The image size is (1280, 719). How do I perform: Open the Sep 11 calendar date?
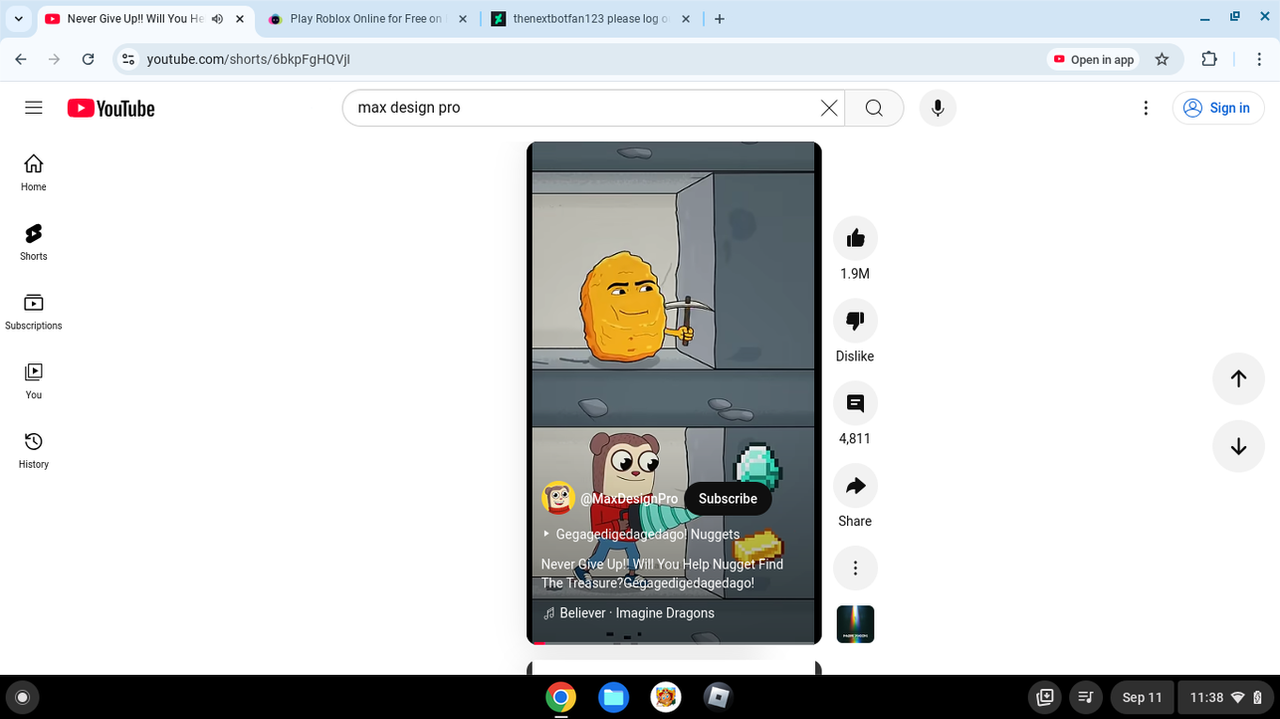click(x=1142, y=697)
